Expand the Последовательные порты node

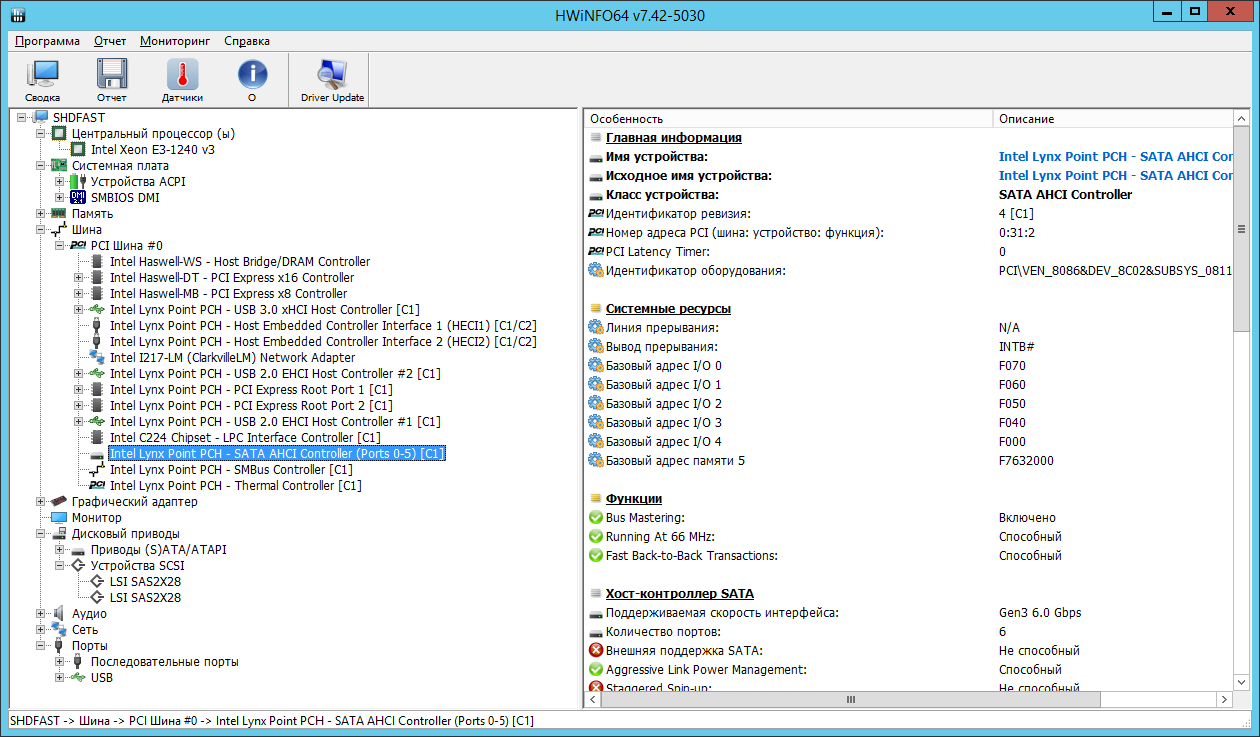point(60,662)
